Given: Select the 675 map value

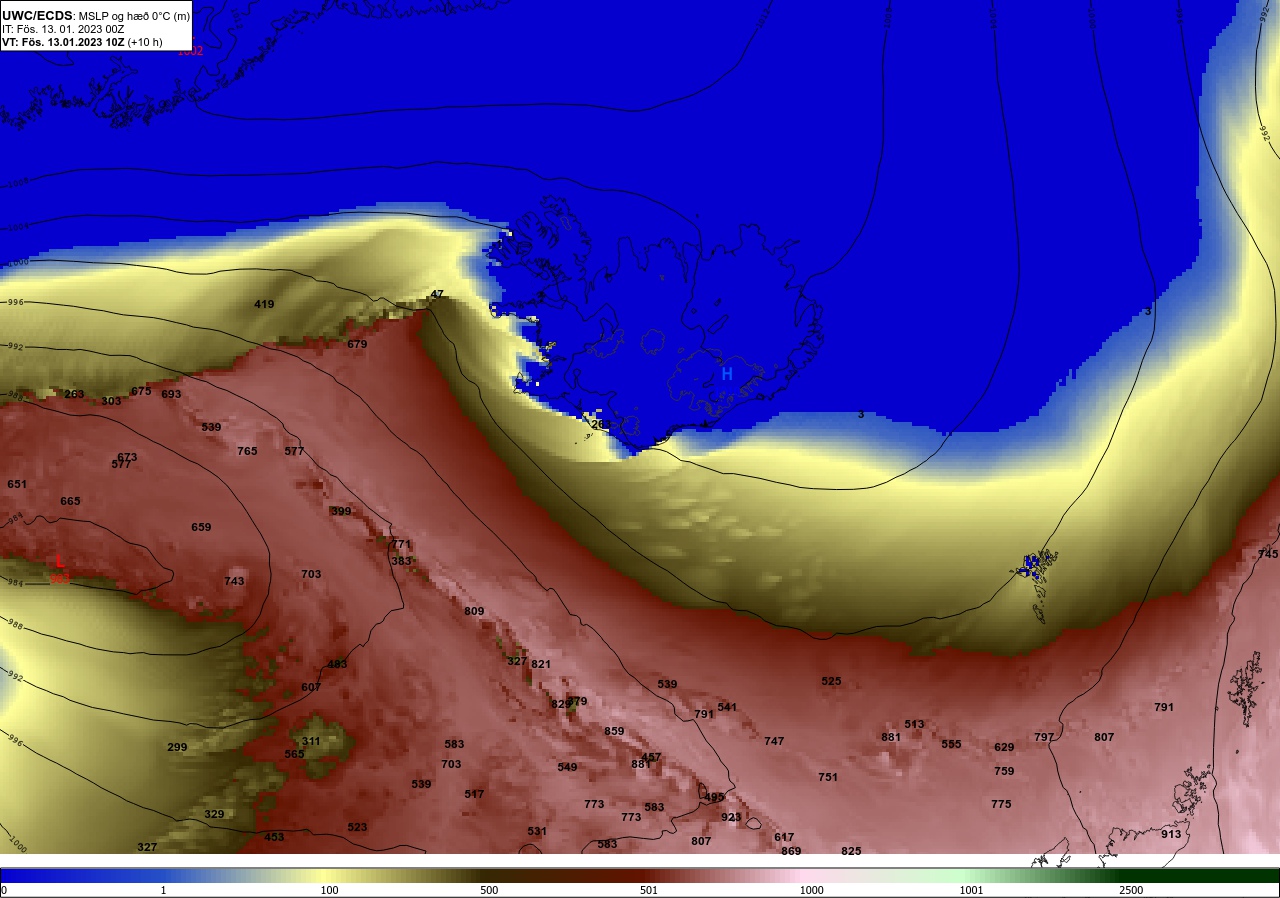Looking at the screenshot, I should click(x=141, y=391).
